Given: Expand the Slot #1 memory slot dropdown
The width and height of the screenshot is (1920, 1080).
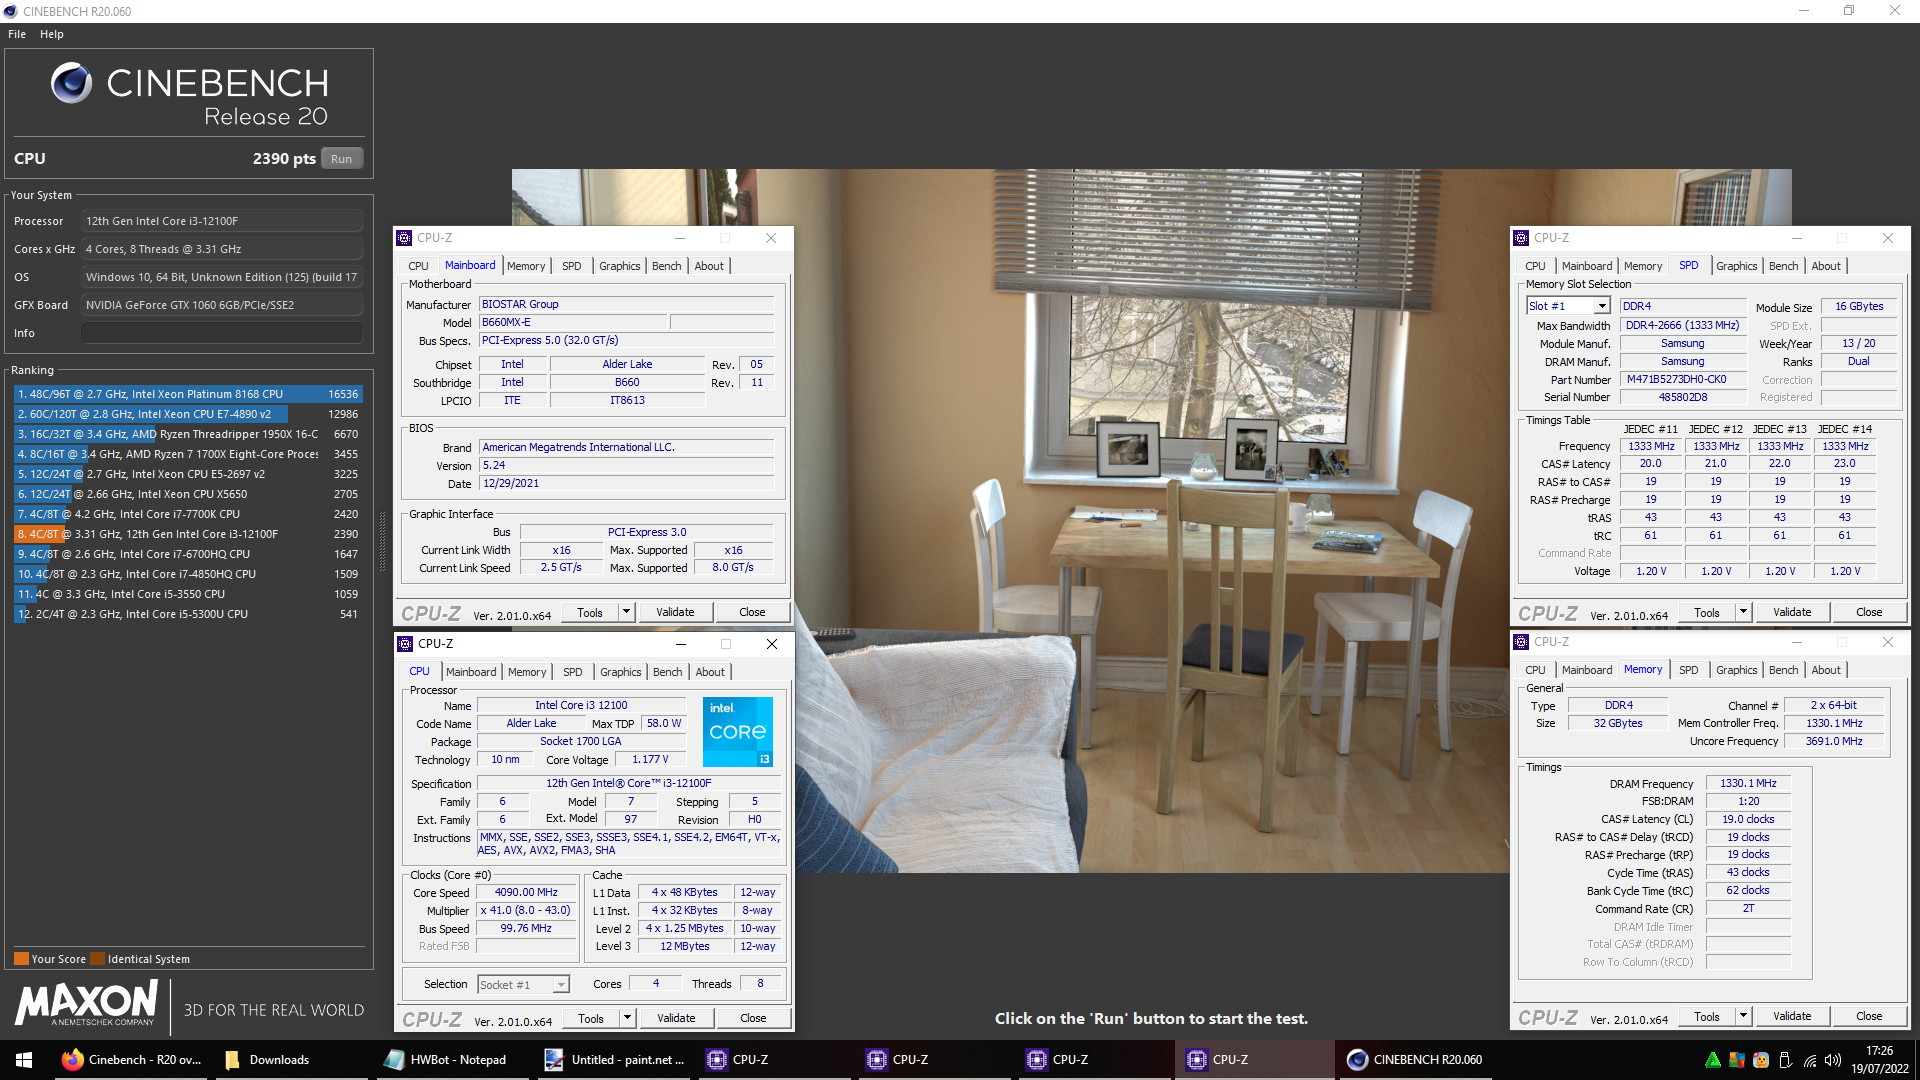Looking at the screenshot, I should (1602, 306).
